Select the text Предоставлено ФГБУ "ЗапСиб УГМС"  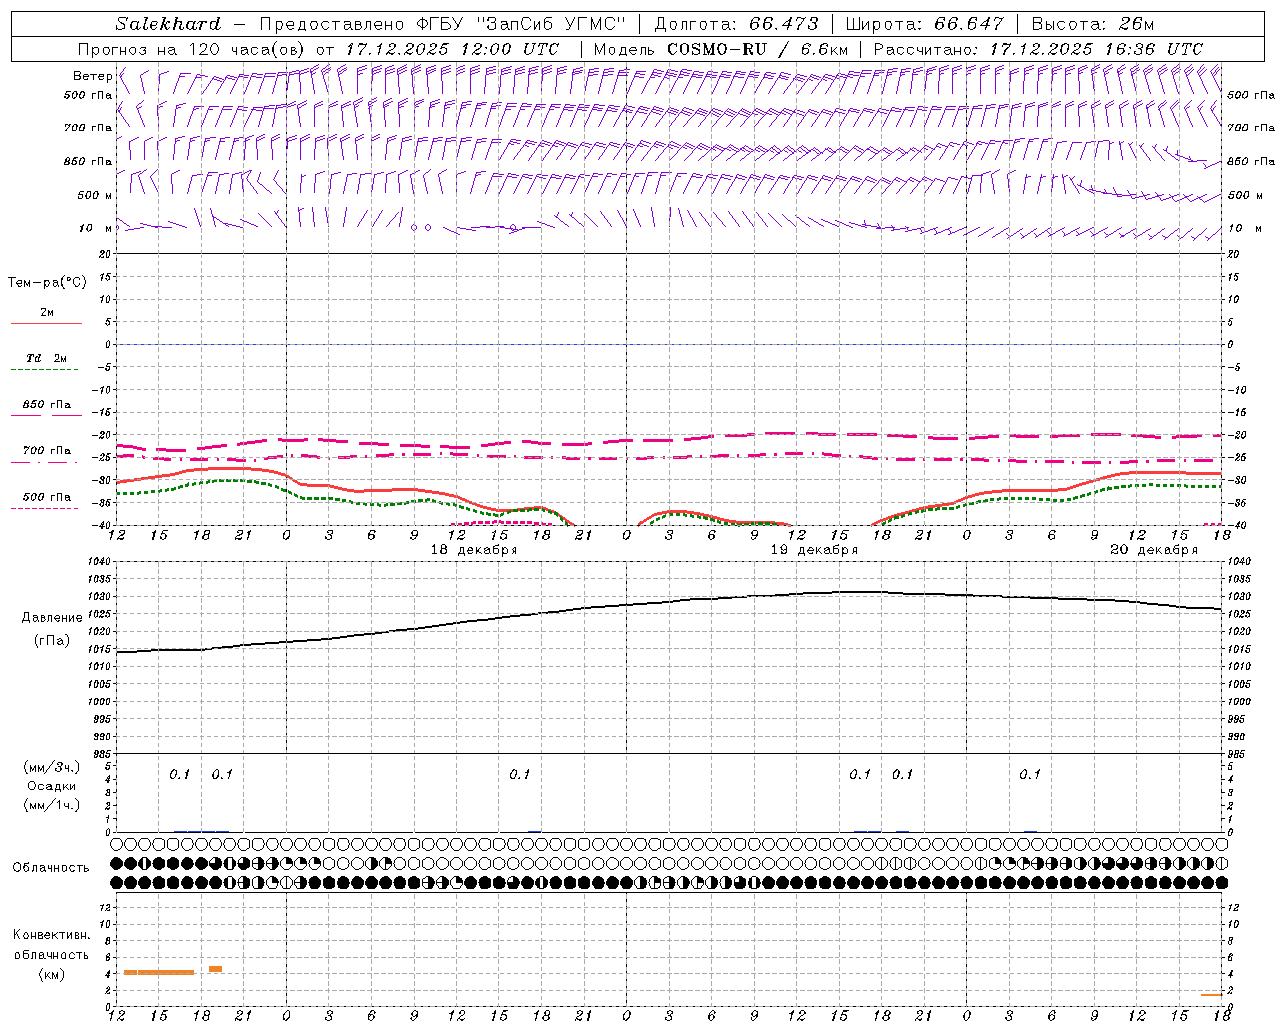click(441, 24)
